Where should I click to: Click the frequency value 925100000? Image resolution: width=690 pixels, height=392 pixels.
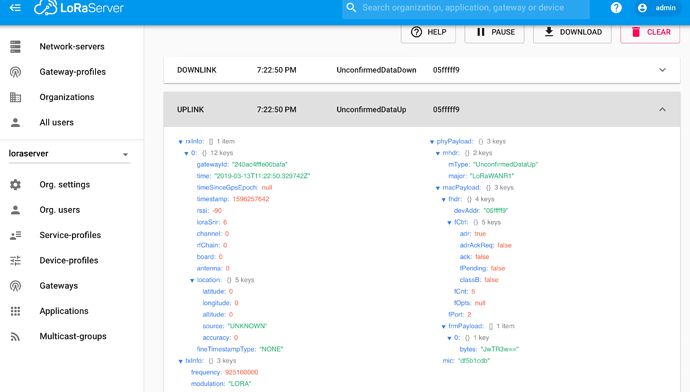pyautogui.click(x=242, y=372)
